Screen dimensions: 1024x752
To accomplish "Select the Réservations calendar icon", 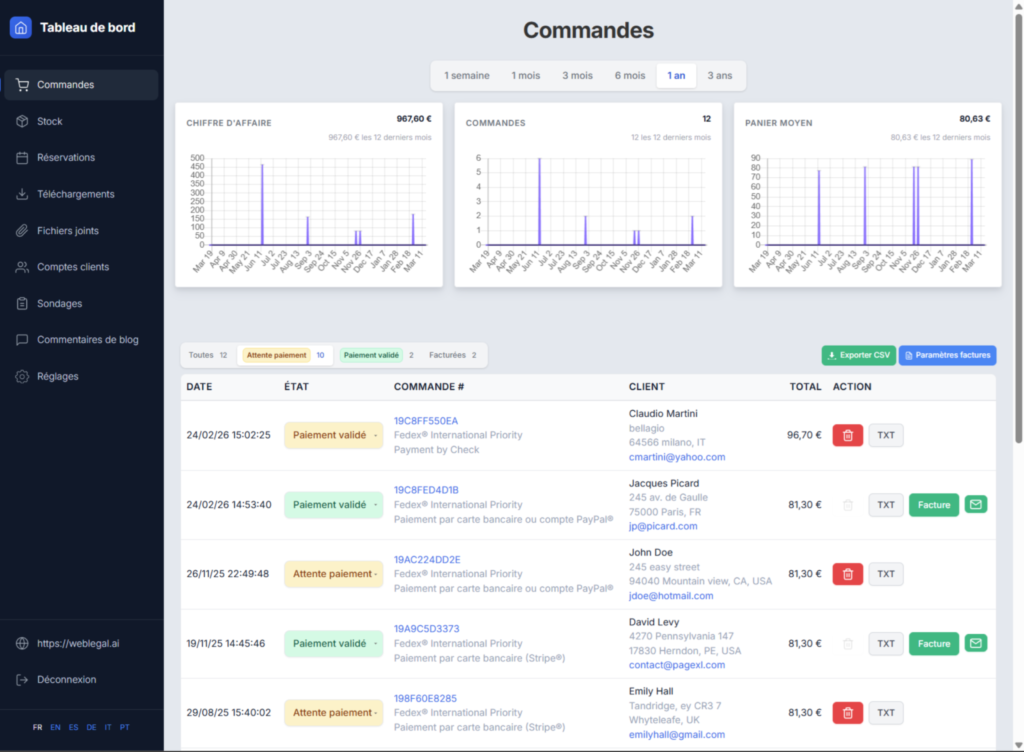I will [21, 157].
